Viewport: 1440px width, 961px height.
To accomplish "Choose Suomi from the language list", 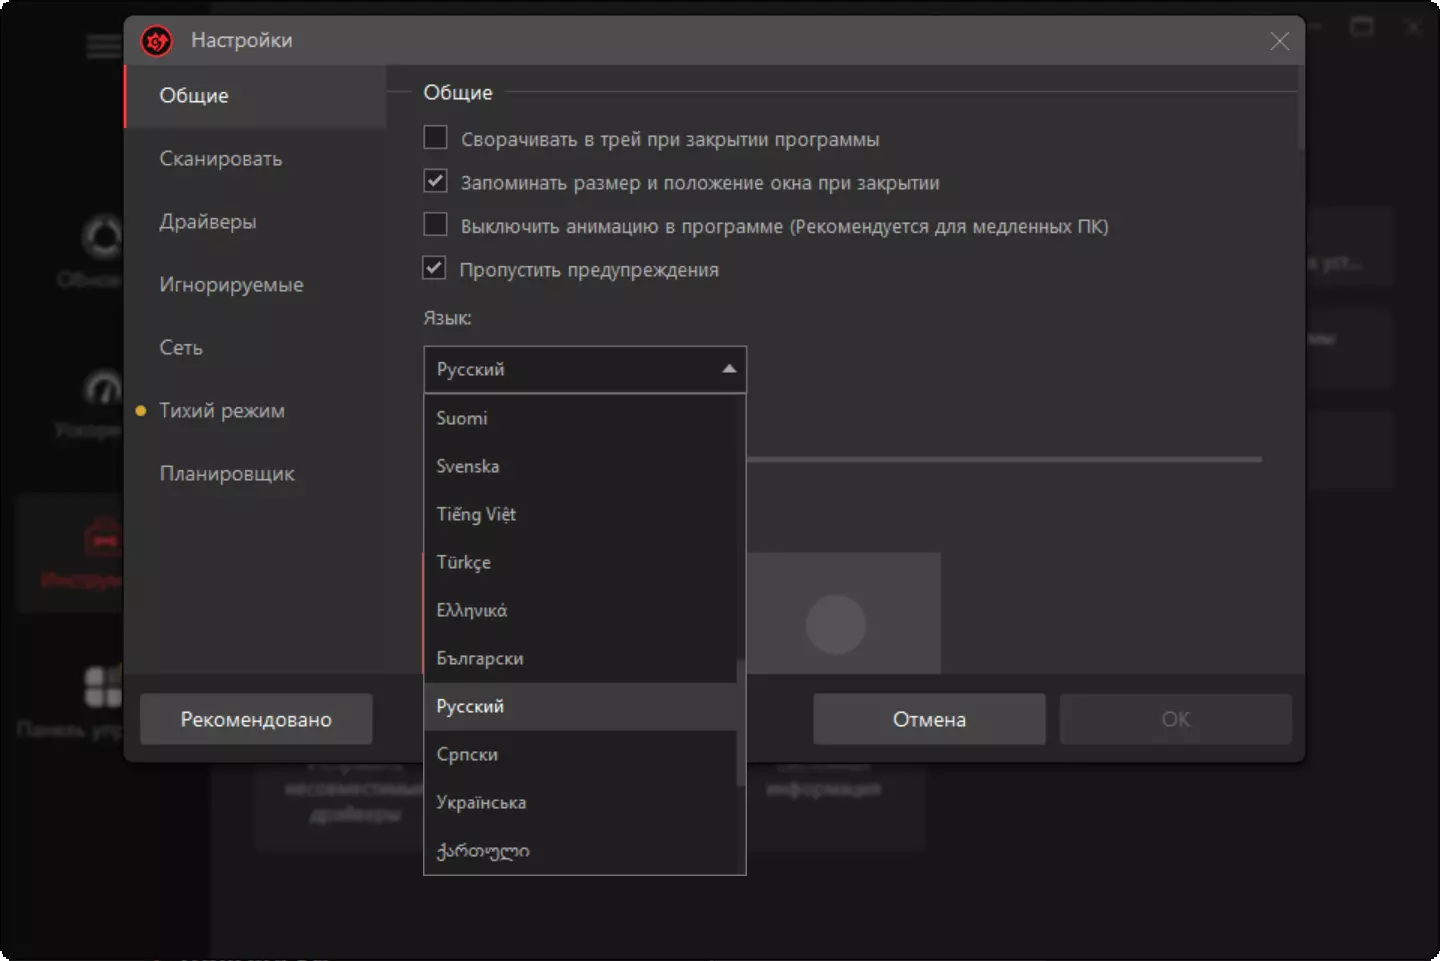I will pyautogui.click(x=462, y=418).
